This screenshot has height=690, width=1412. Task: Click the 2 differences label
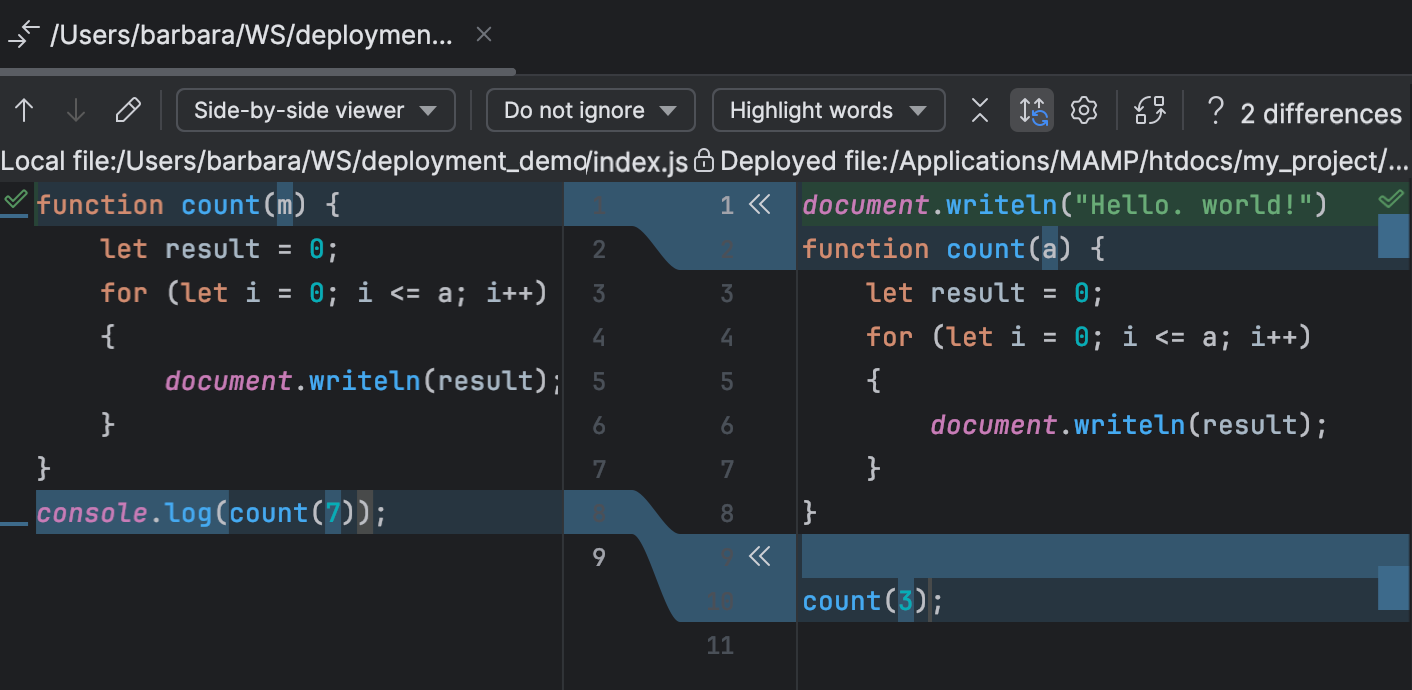click(x=1321, y=114)
